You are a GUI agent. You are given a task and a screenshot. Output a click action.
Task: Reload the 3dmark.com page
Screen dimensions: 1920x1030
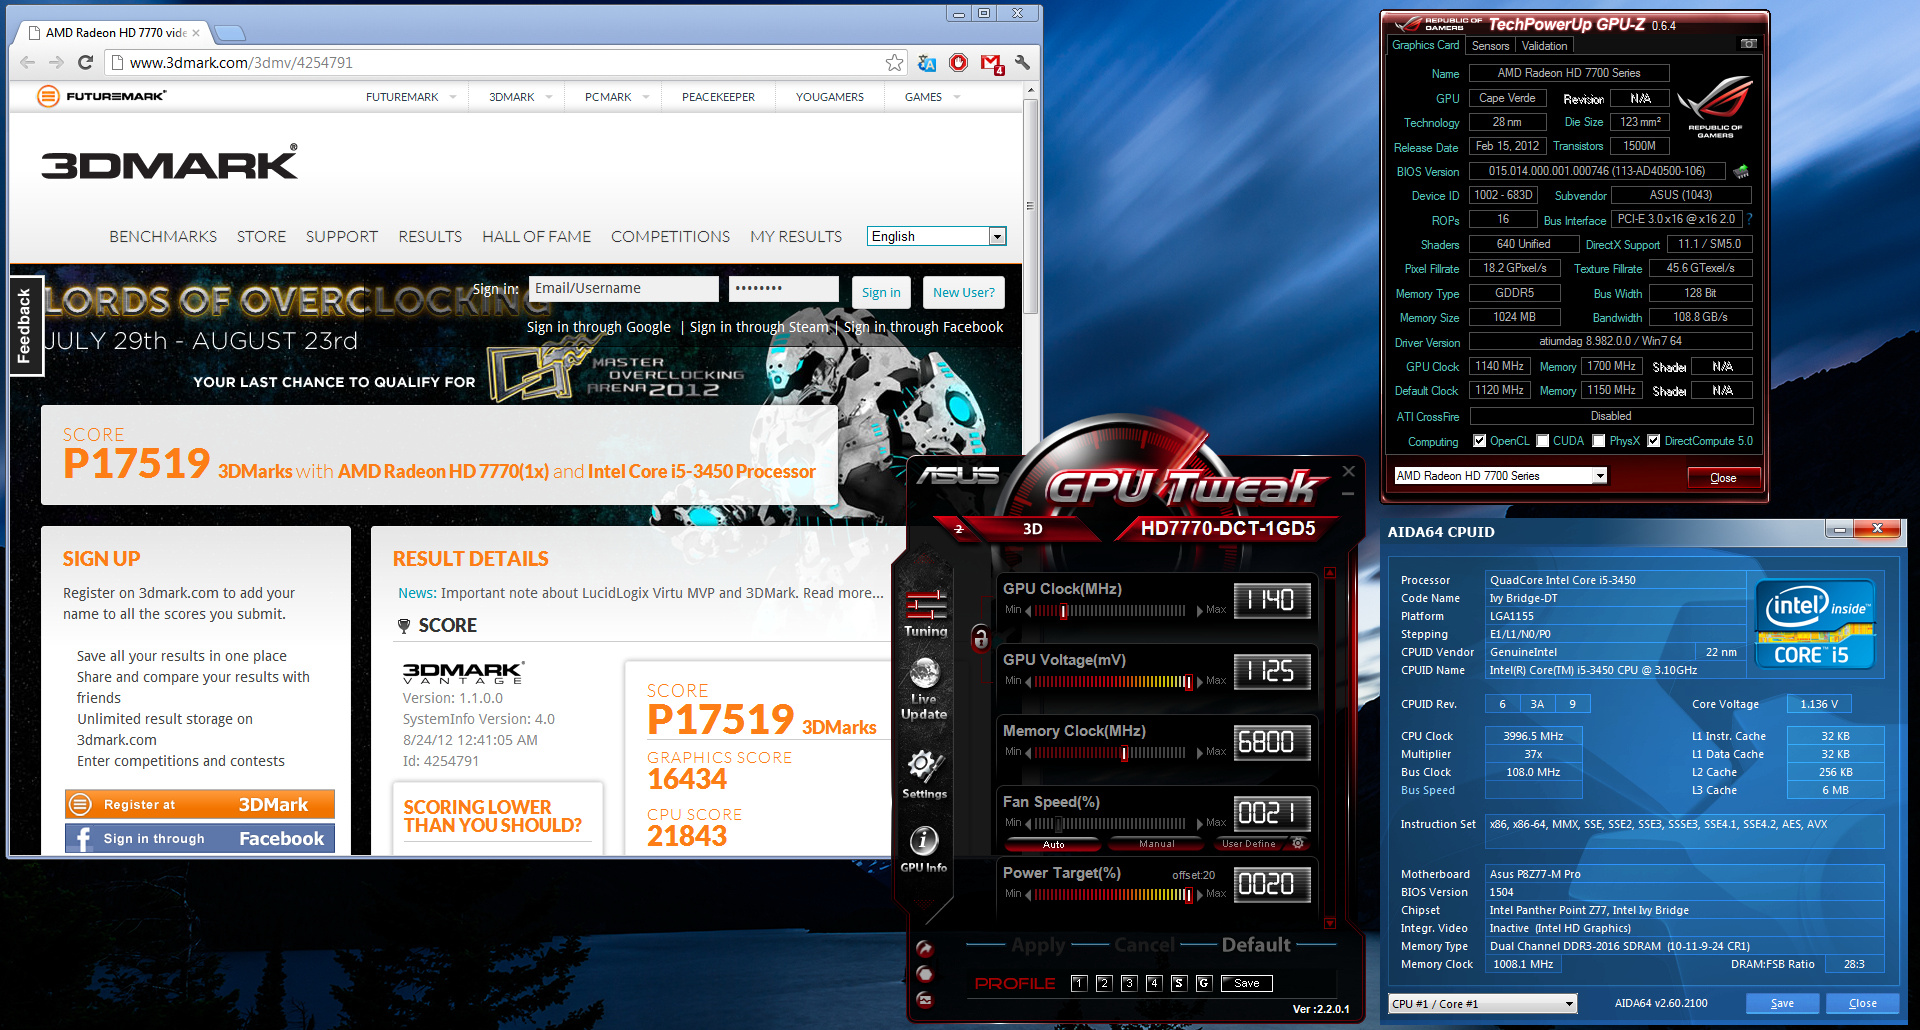pyautogui.click(x=86, y=62)
